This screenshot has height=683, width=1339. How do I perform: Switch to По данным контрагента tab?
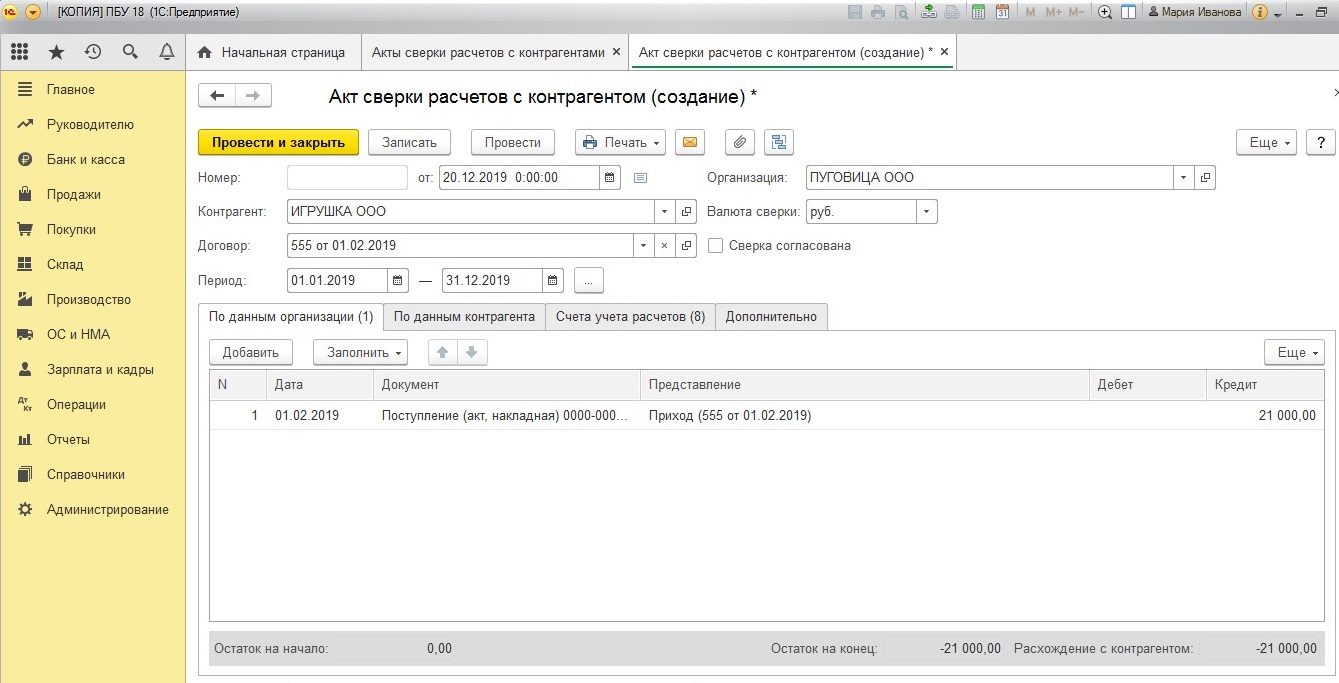(x=464, y=317)
